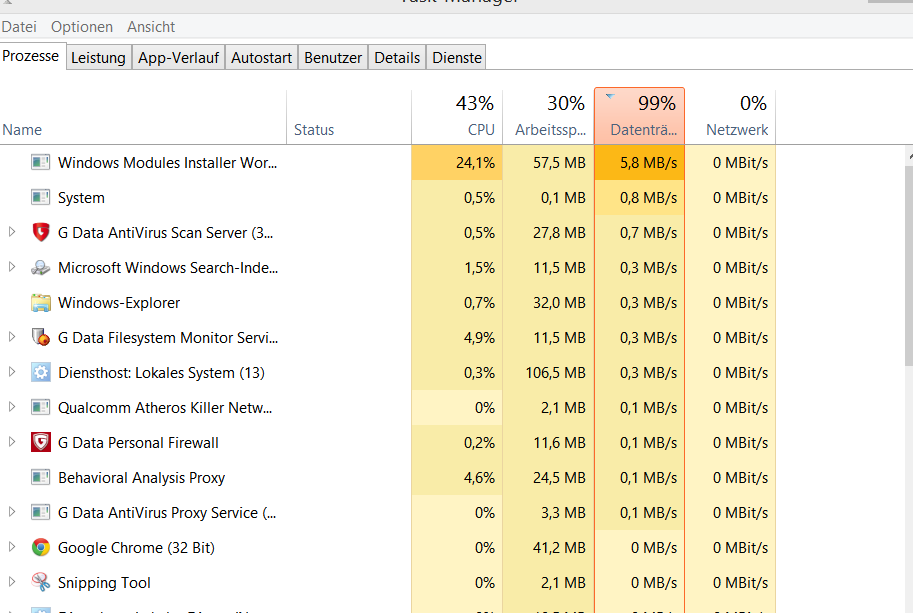Open the Optionen menu
Image resolution: width=913 pixels, height=613 pixels.
pos(82,27)
